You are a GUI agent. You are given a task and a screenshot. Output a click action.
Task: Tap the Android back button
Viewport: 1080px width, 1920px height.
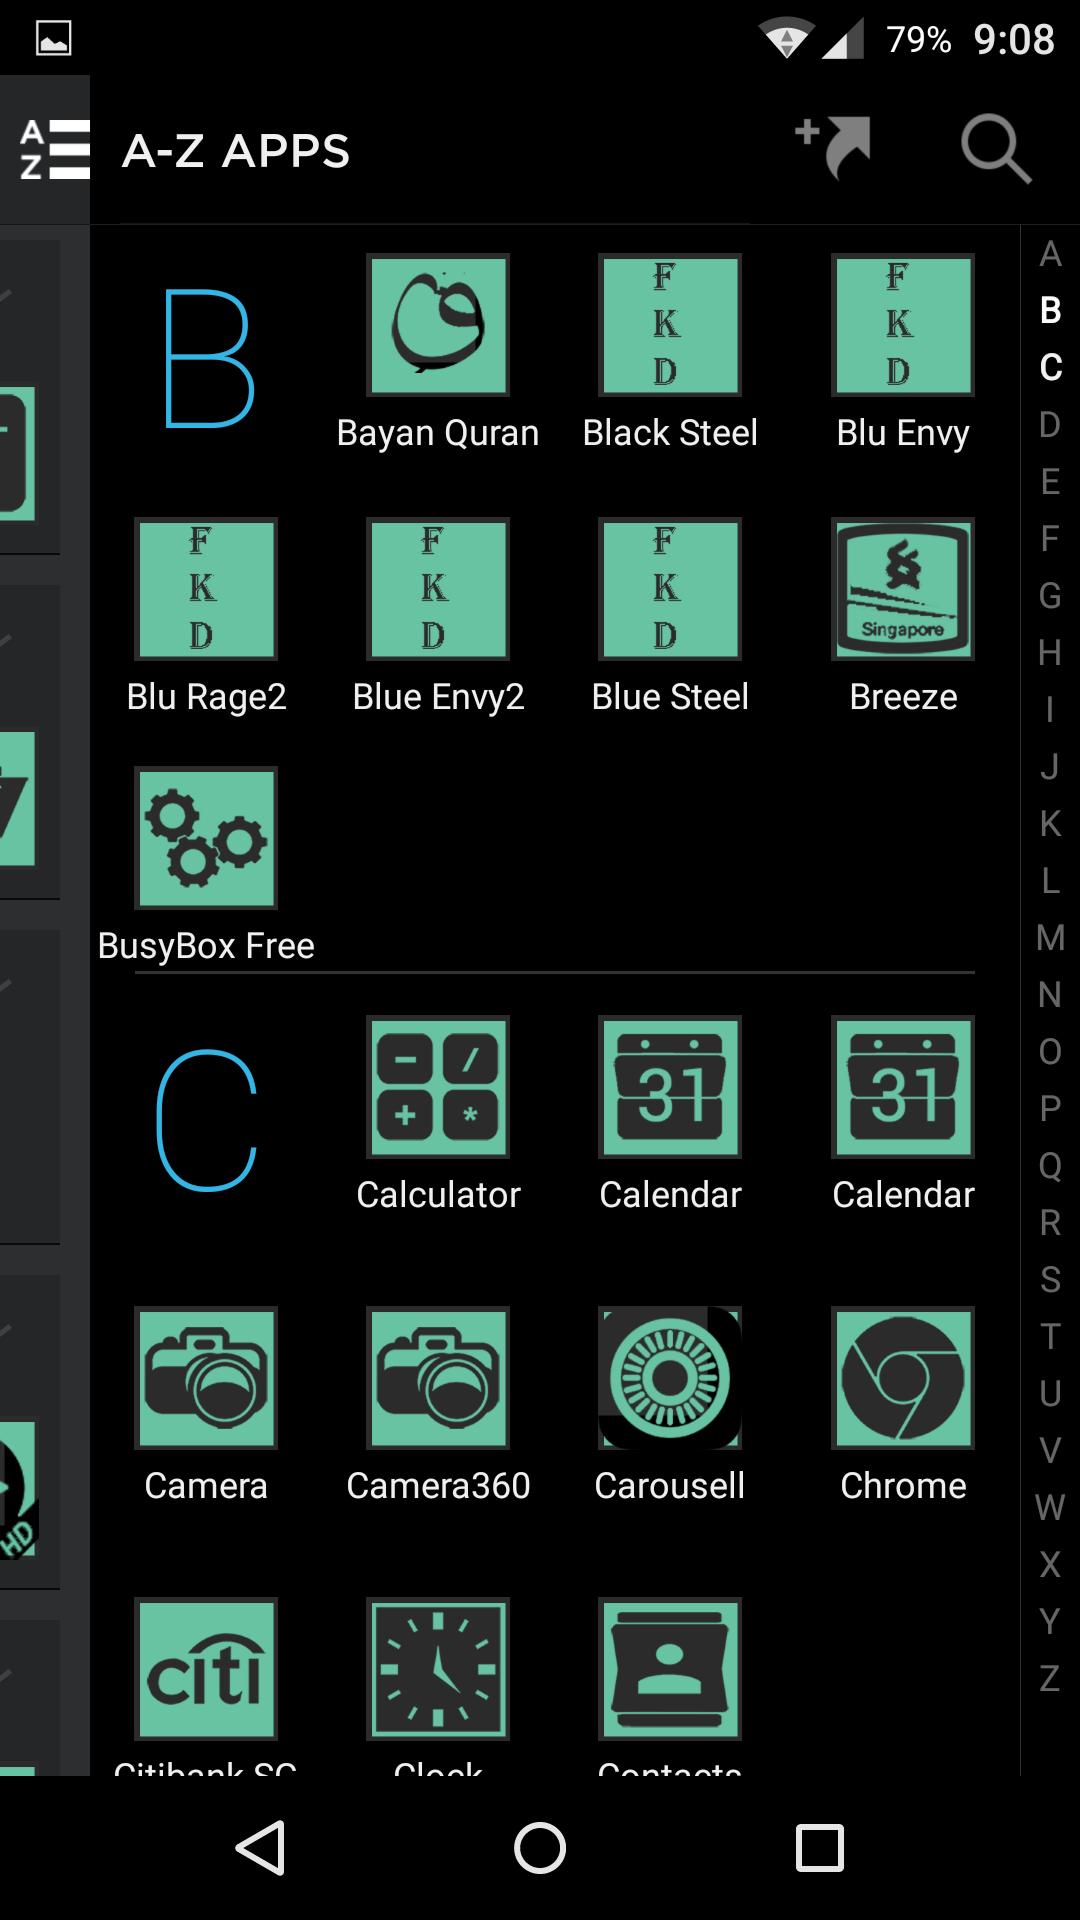pos(261,1847)
